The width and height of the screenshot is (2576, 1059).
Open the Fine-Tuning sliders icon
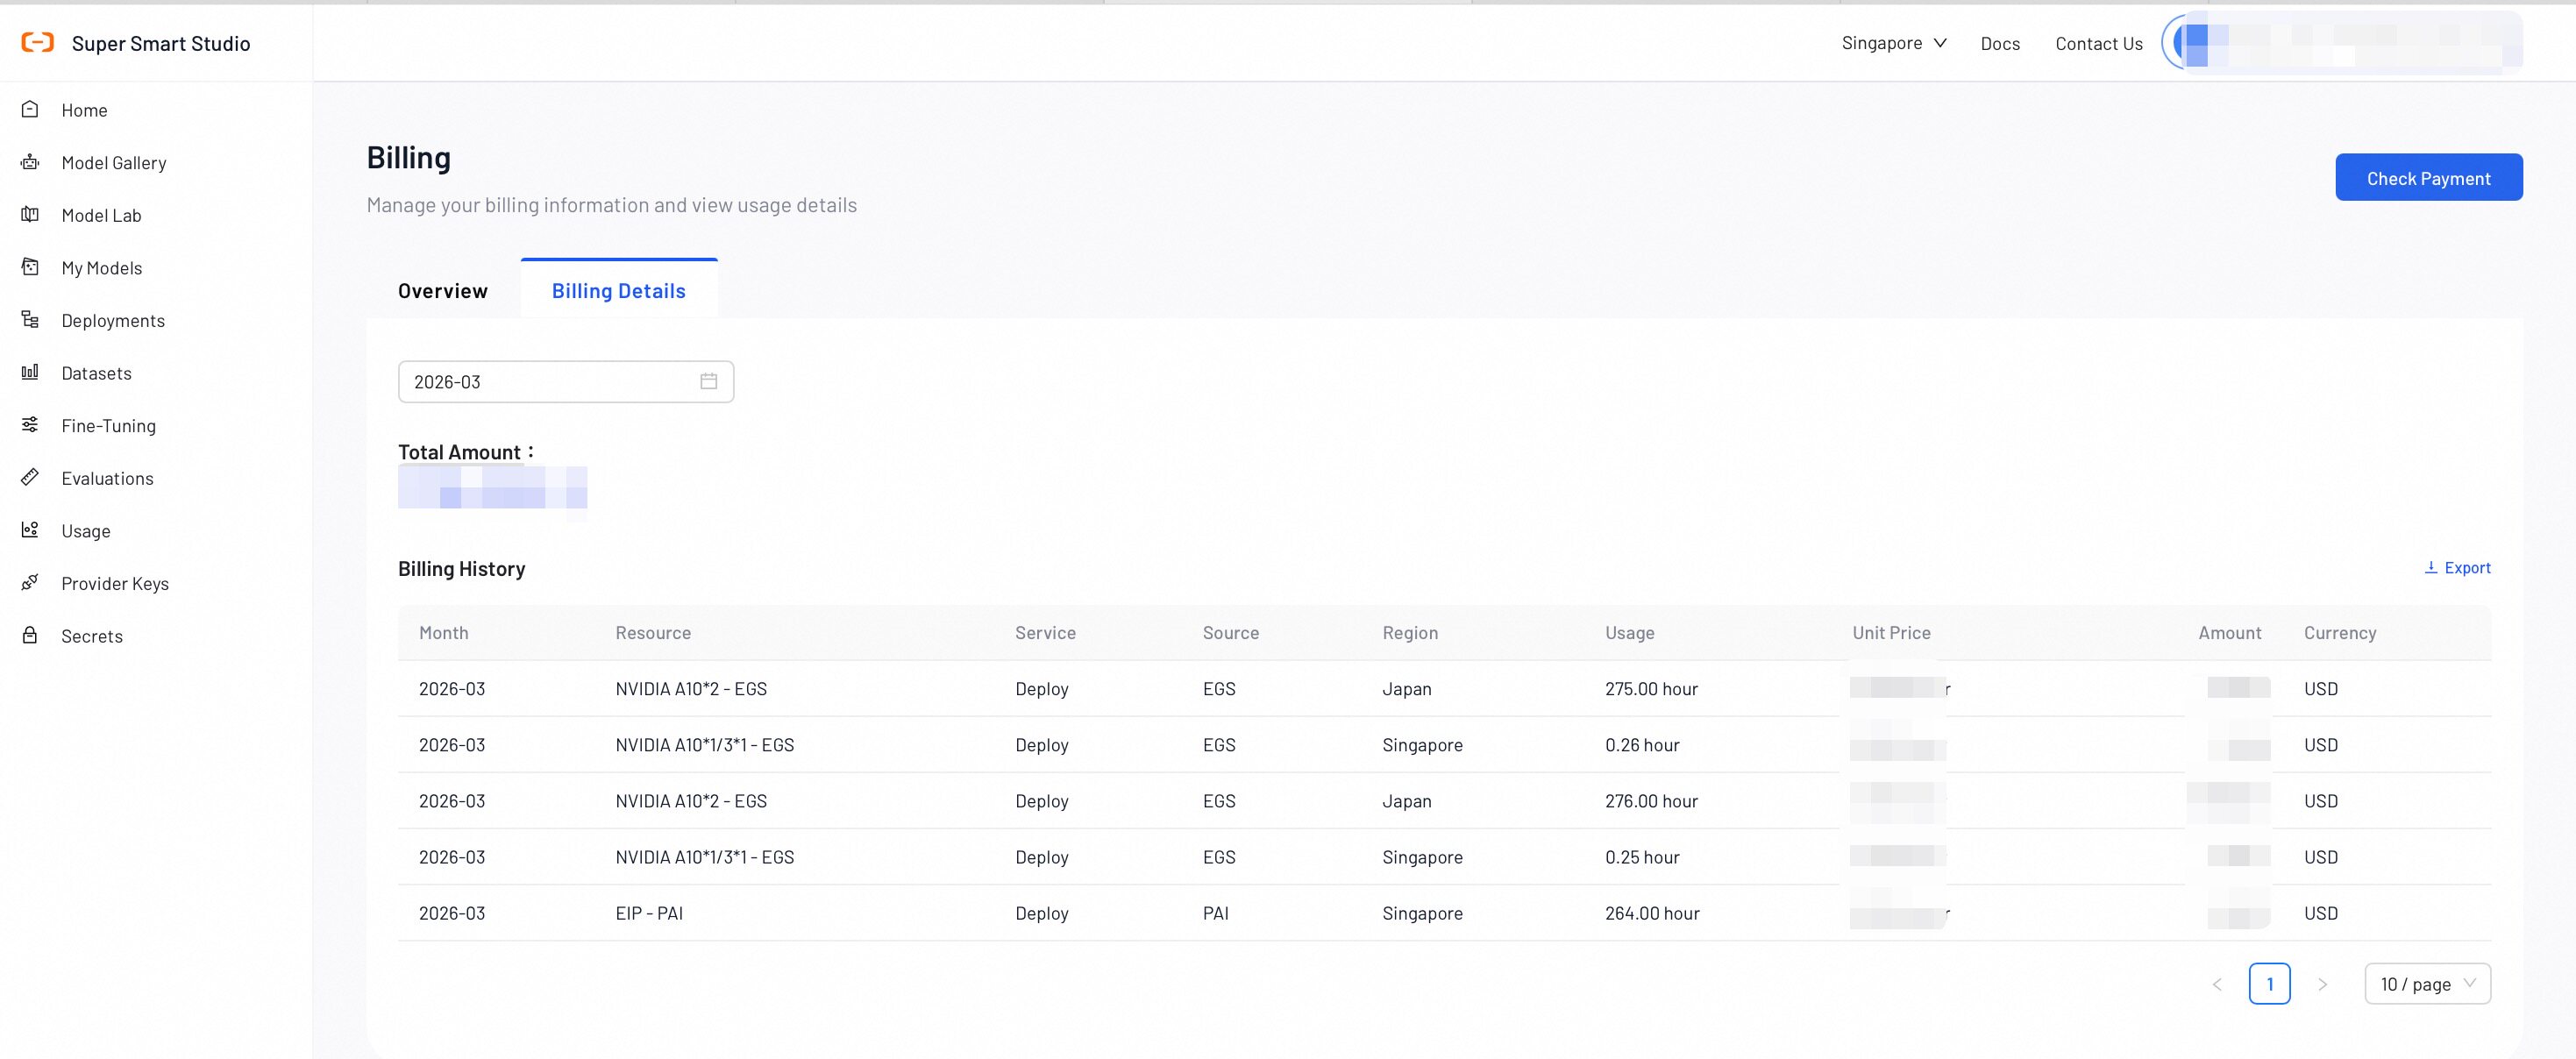(30, 424)
